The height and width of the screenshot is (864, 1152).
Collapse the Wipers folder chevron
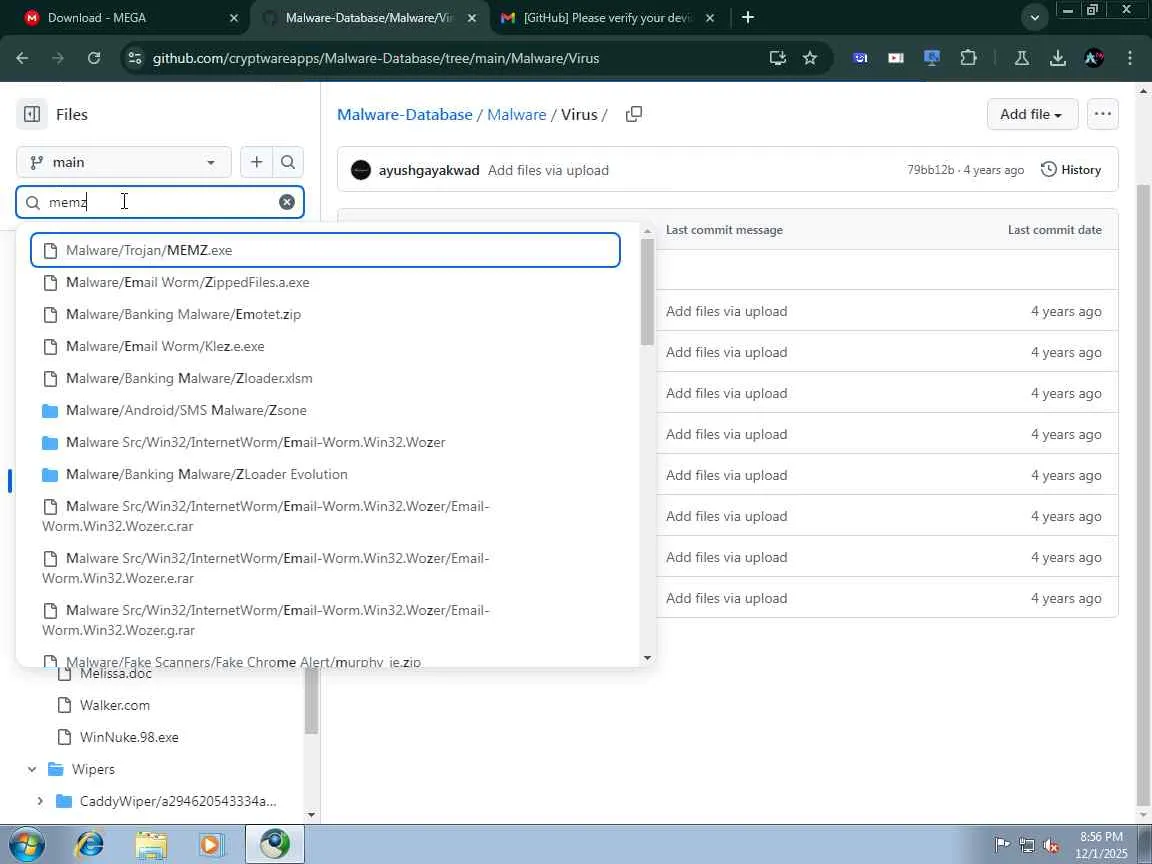(32, 769)
